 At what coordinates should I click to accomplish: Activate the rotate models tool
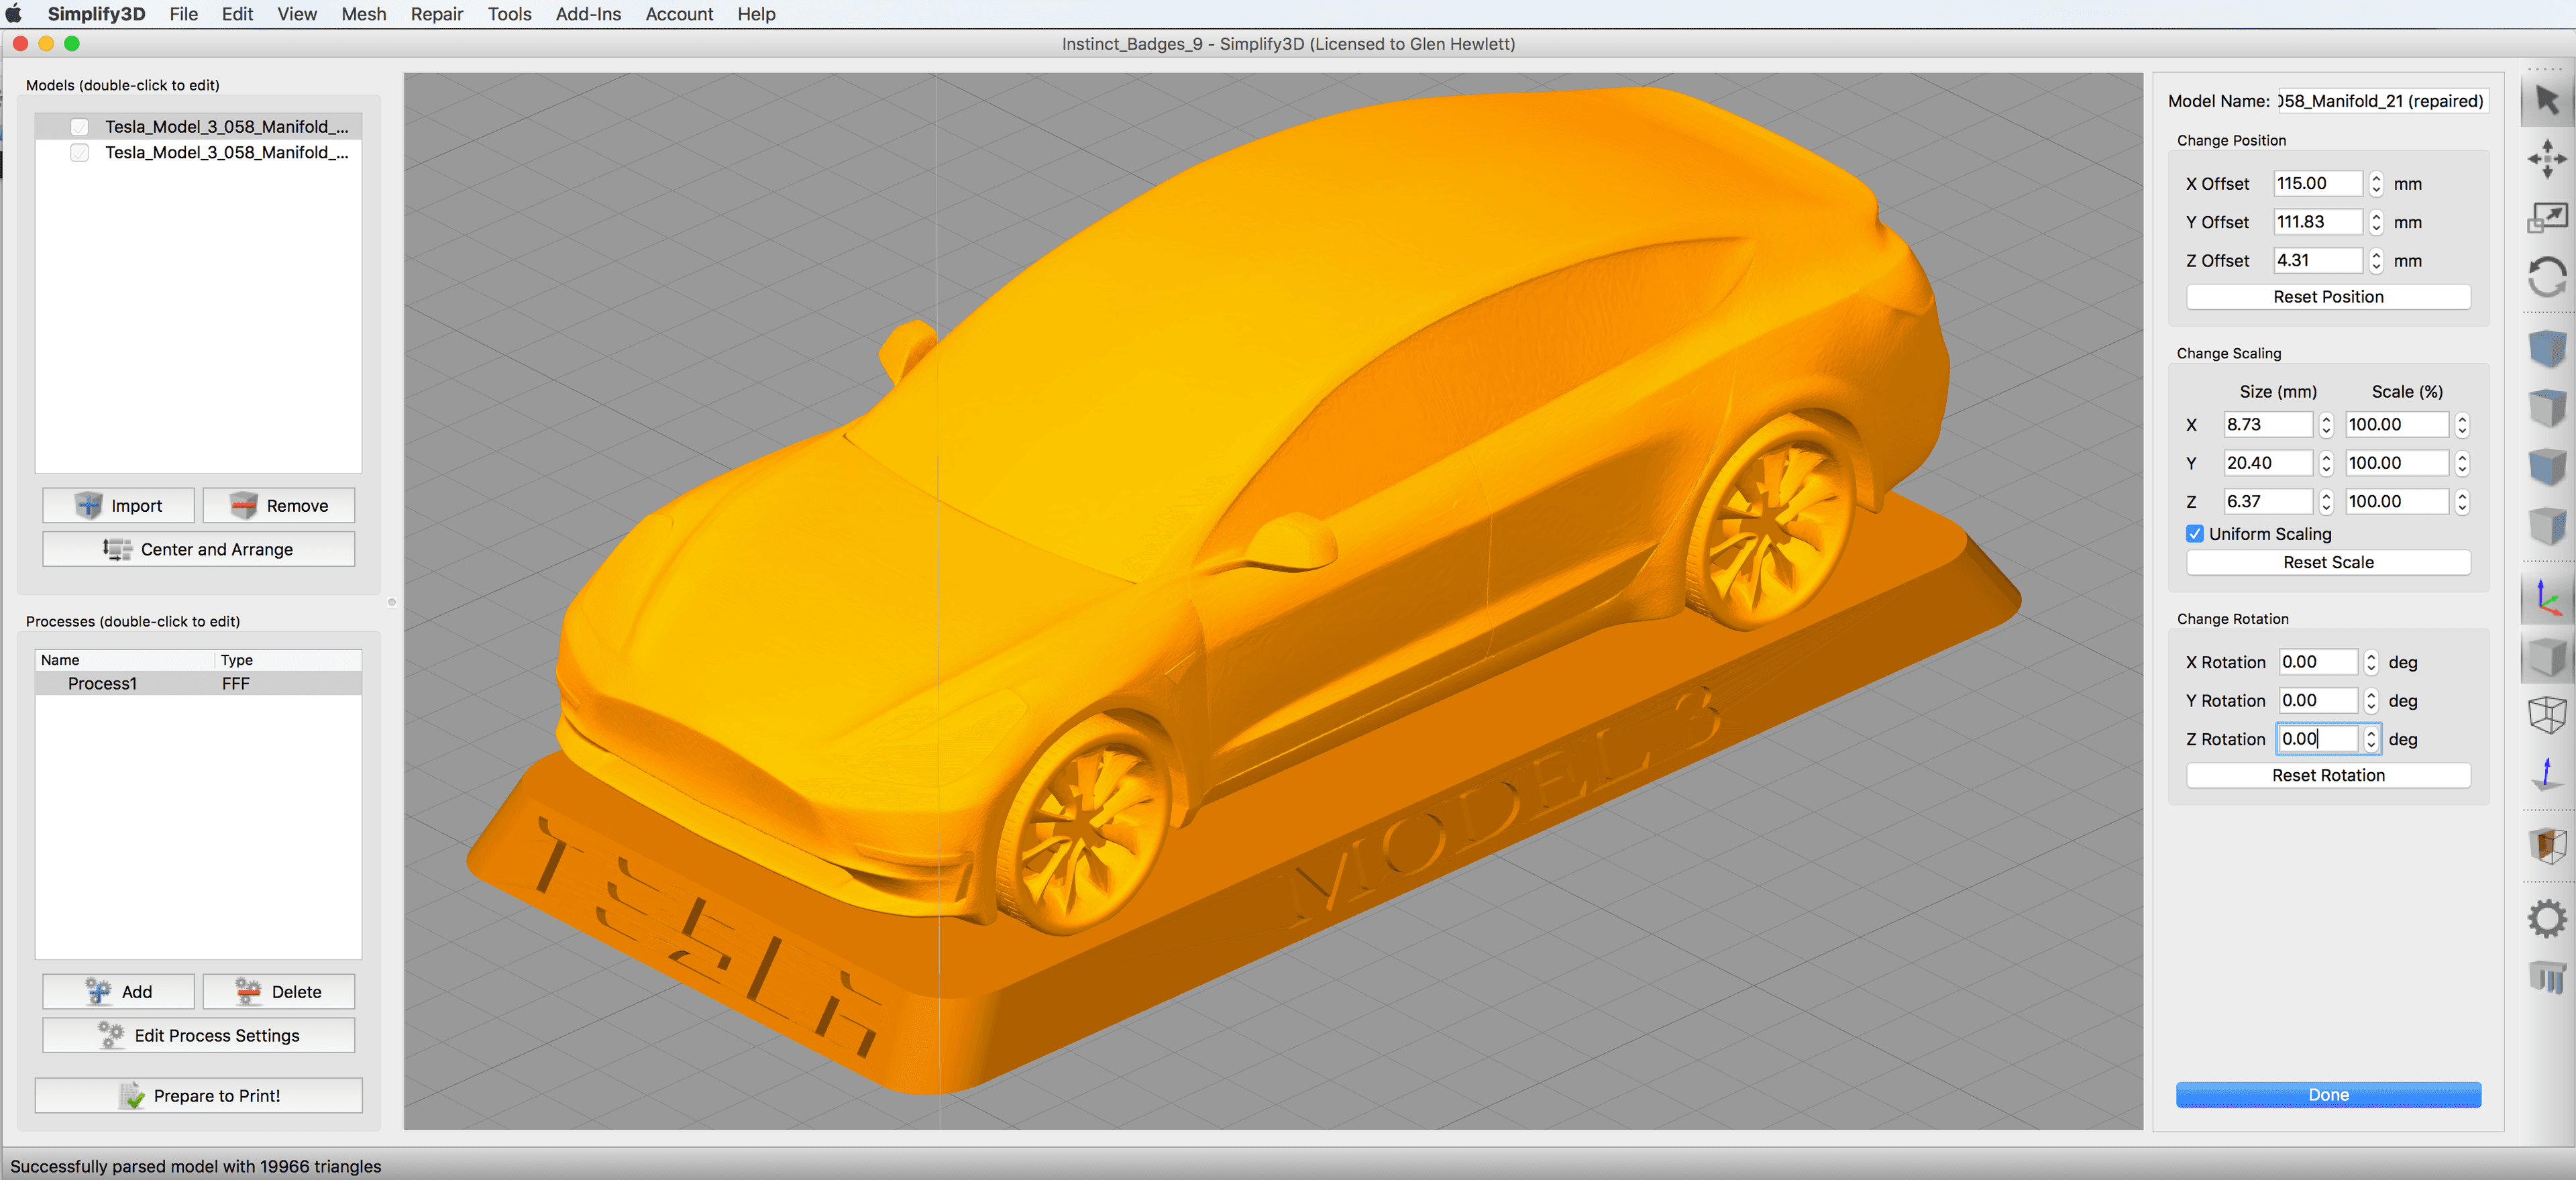point(2546,277)
